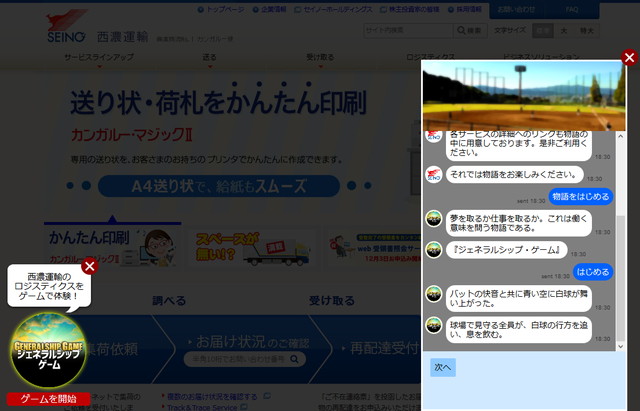Image resolution: width=640 pixels, height=411 pixels.
Task: Click the chat scrollbar thumb
Action: tap(620, 278)
